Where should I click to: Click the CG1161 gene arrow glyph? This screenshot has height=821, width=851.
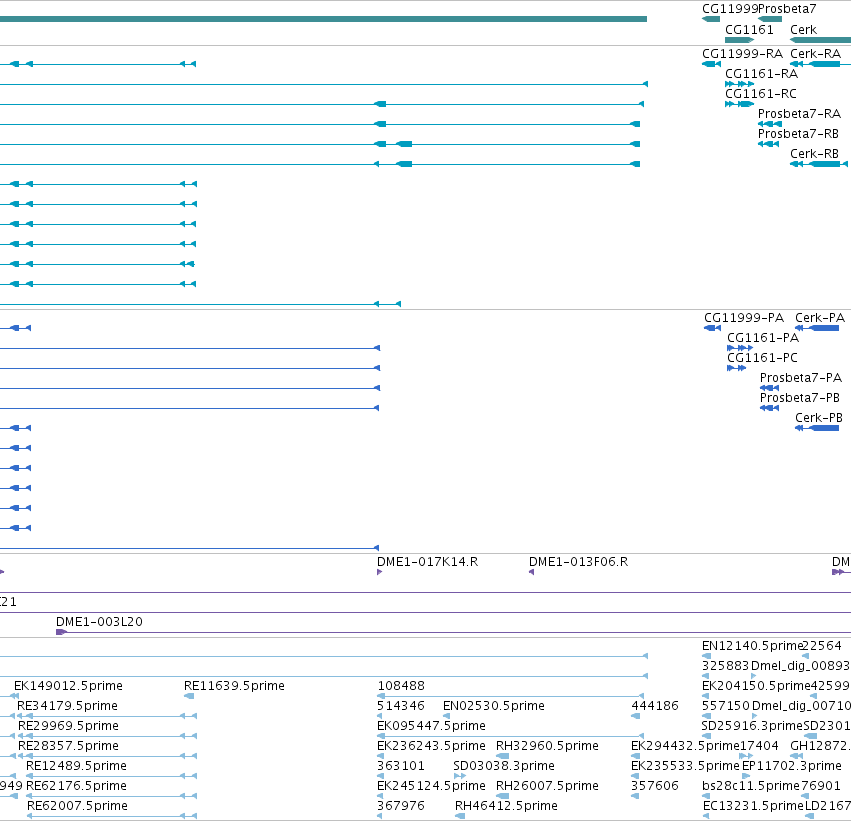point(739,40)
